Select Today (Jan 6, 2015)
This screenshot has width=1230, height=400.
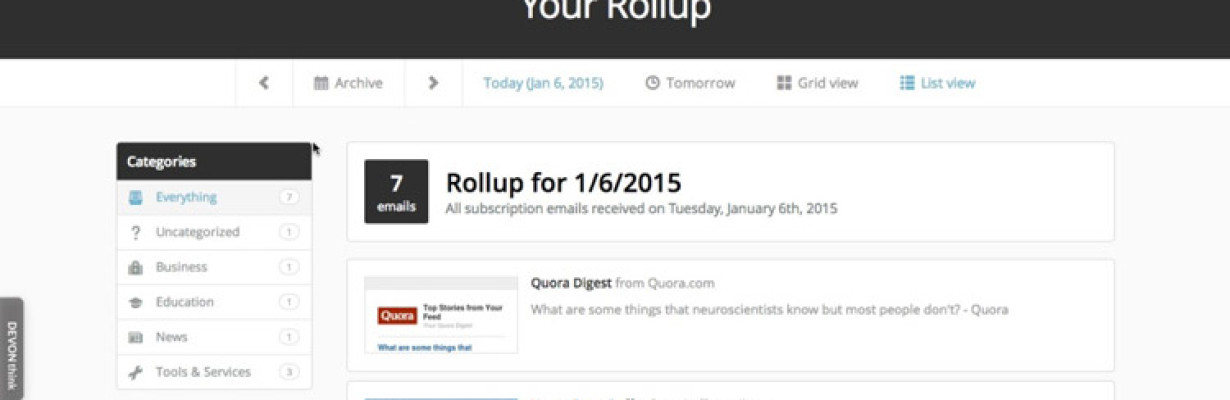click(x=543, y=83)
